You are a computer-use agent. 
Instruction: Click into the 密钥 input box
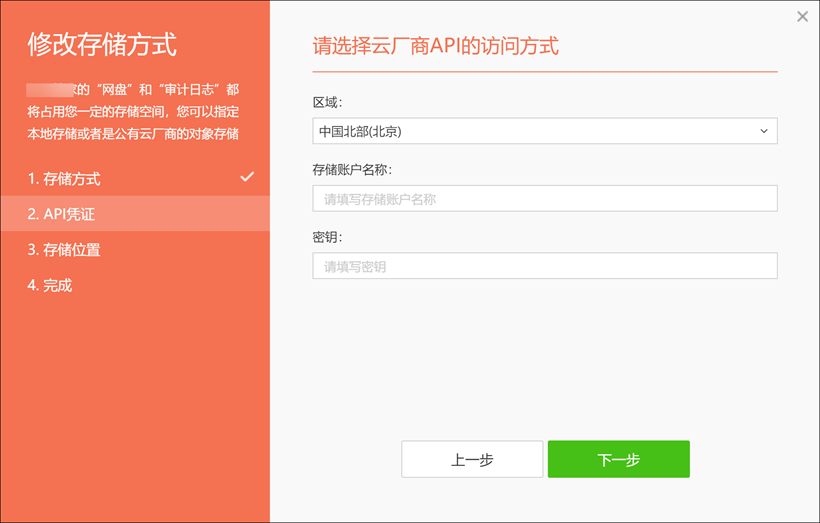pyautogui.click(x=544, y=266)
